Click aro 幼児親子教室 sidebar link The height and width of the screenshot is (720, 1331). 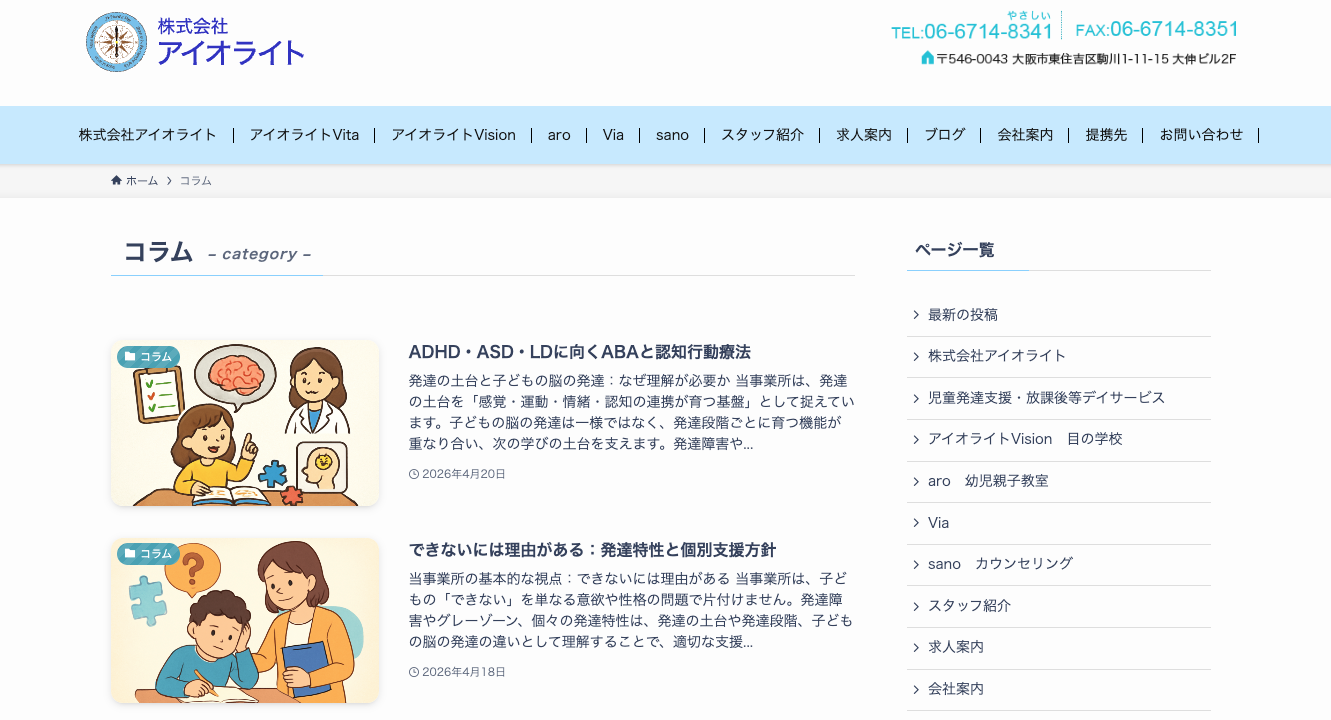(988, 481)
